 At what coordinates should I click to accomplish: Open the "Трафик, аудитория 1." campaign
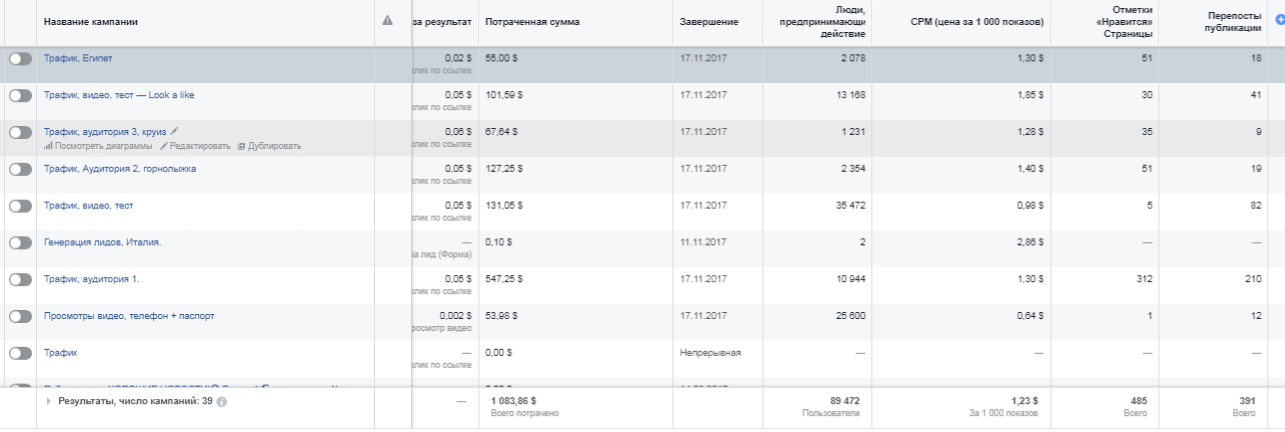(91, 279)
